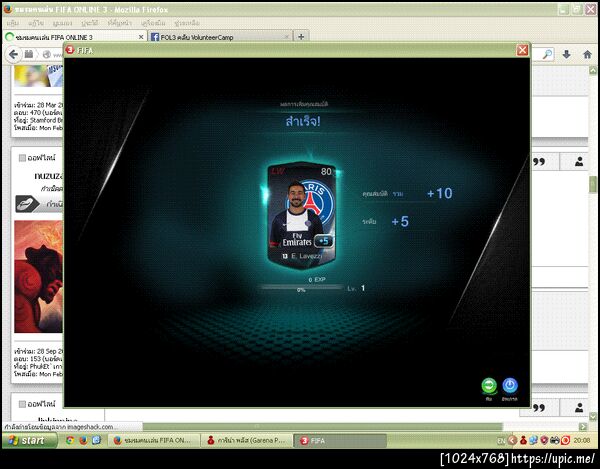Click nuzuza's red character avatar image
This screenshot has width=600, height=469.
click(x=39, y=277)
